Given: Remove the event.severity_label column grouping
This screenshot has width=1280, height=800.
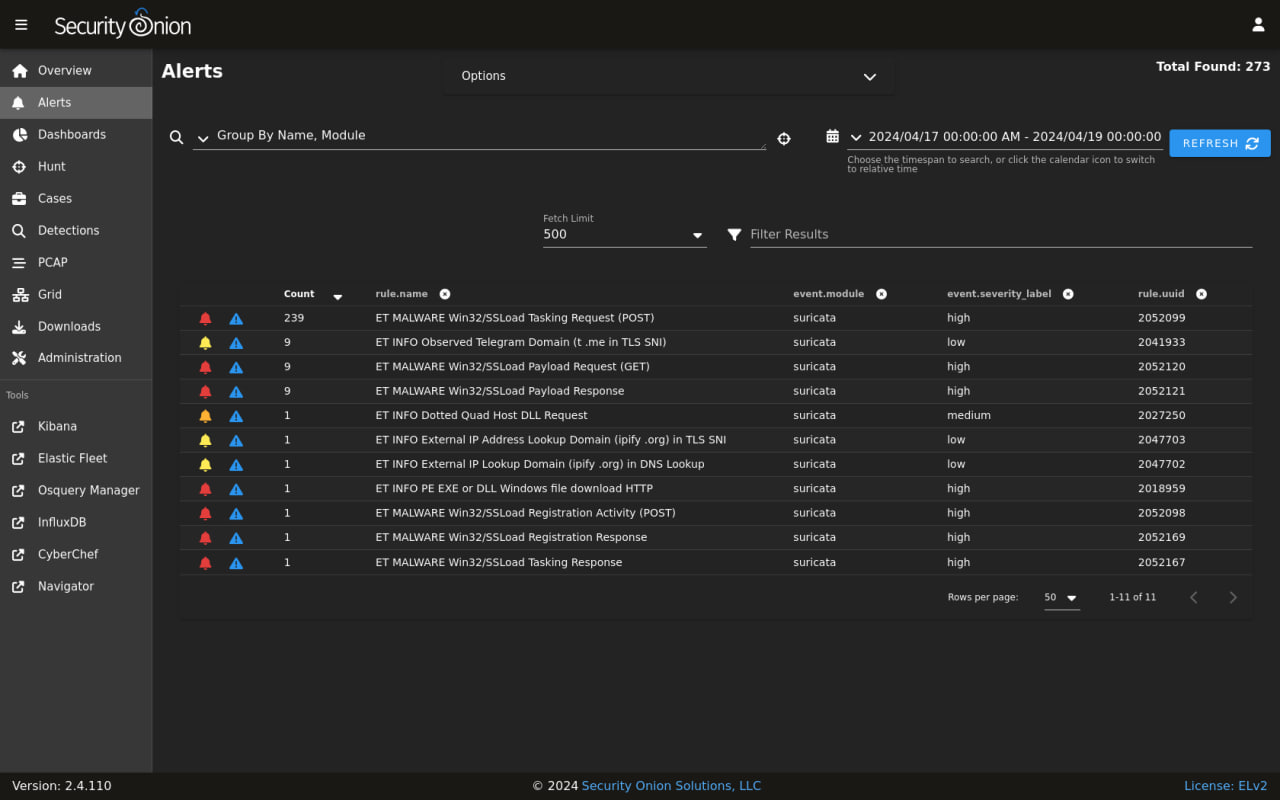Looking at the screenshot, I should (1068, 294).
